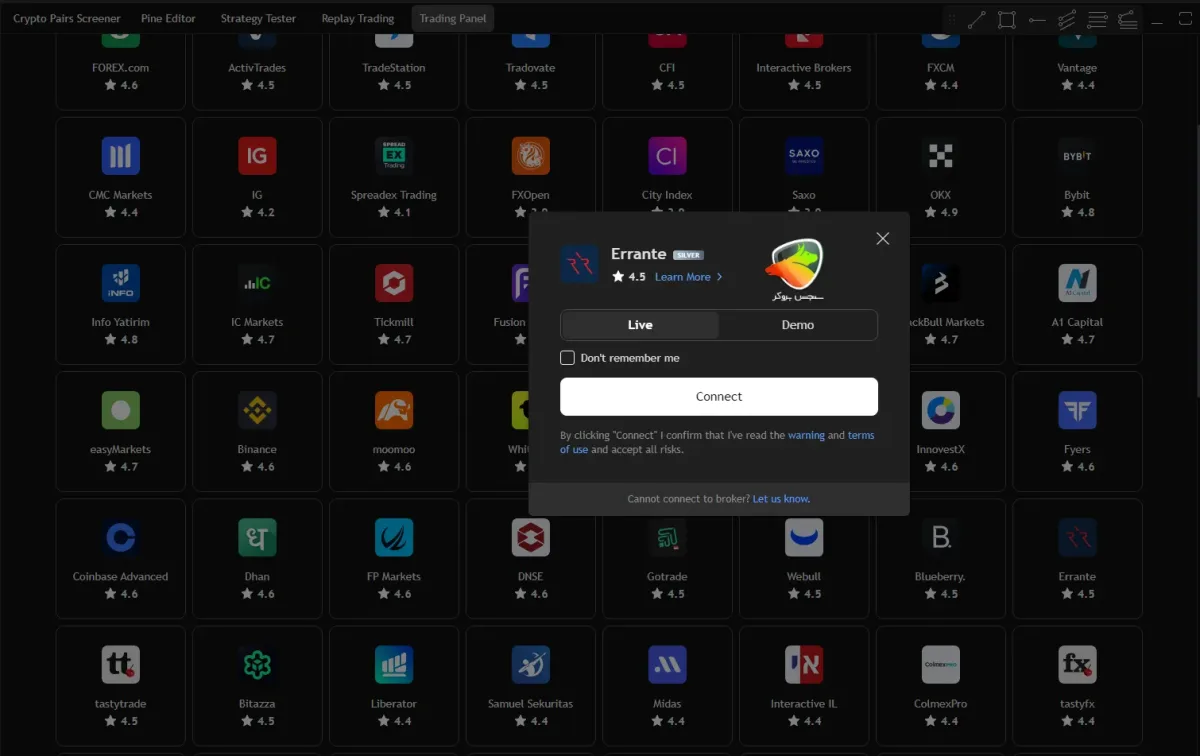Open the Learn More link for Errante

point(688,277)
